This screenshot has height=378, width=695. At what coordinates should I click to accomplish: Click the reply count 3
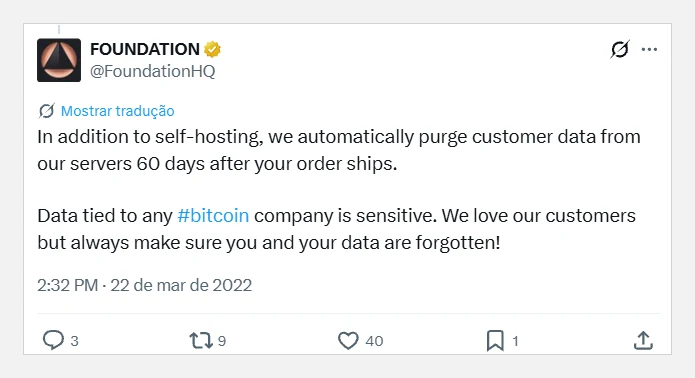74,341
